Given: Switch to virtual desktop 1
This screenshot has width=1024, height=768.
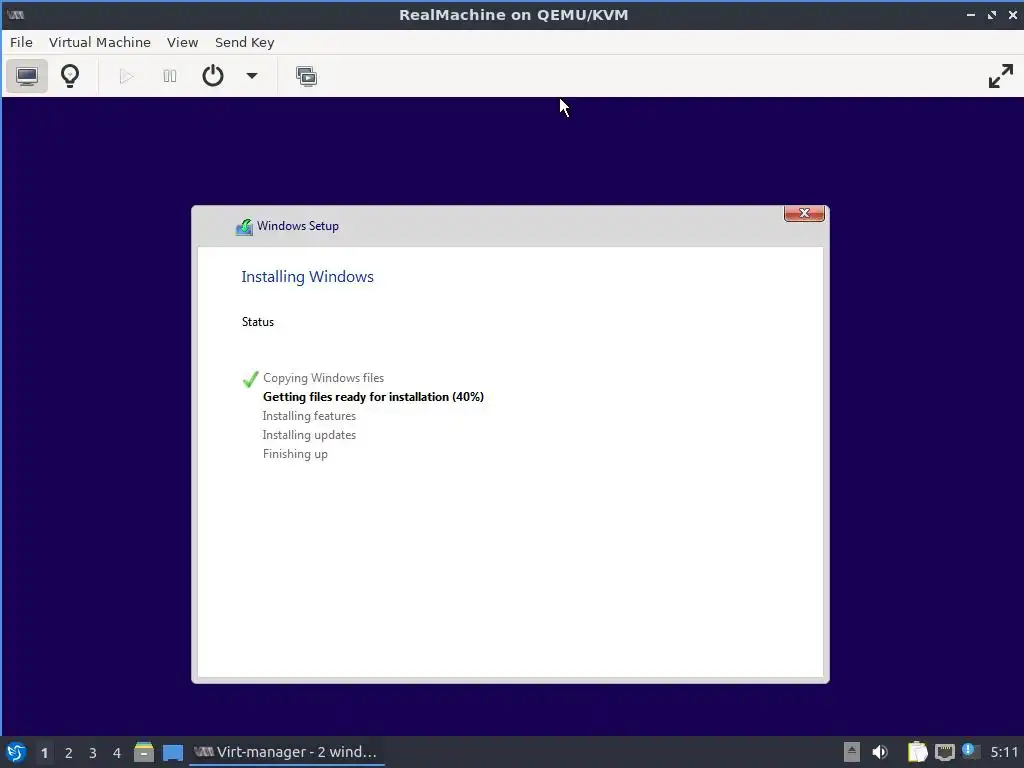Looking at the screenshot, I should 44,753.
